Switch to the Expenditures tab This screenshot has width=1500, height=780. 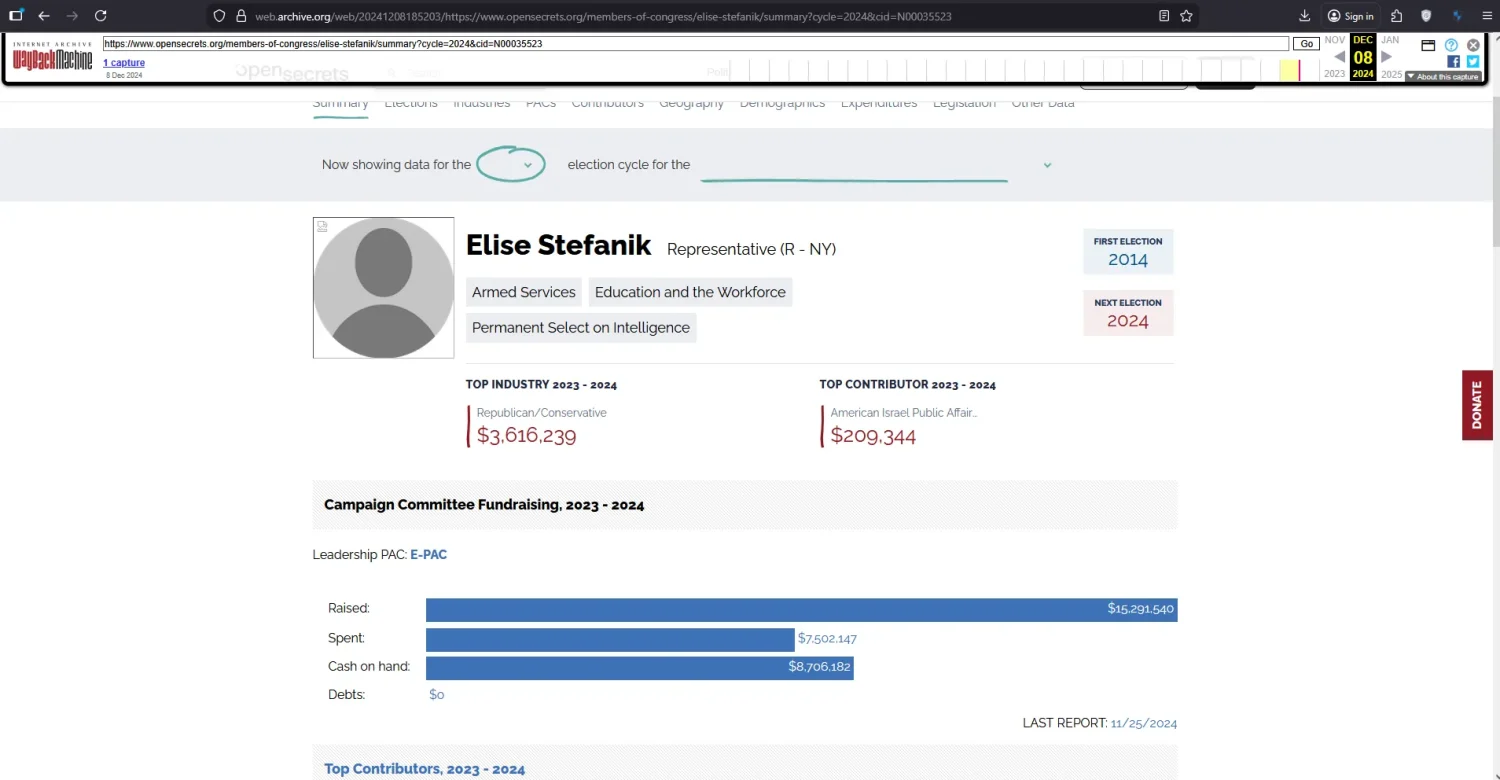879,103
